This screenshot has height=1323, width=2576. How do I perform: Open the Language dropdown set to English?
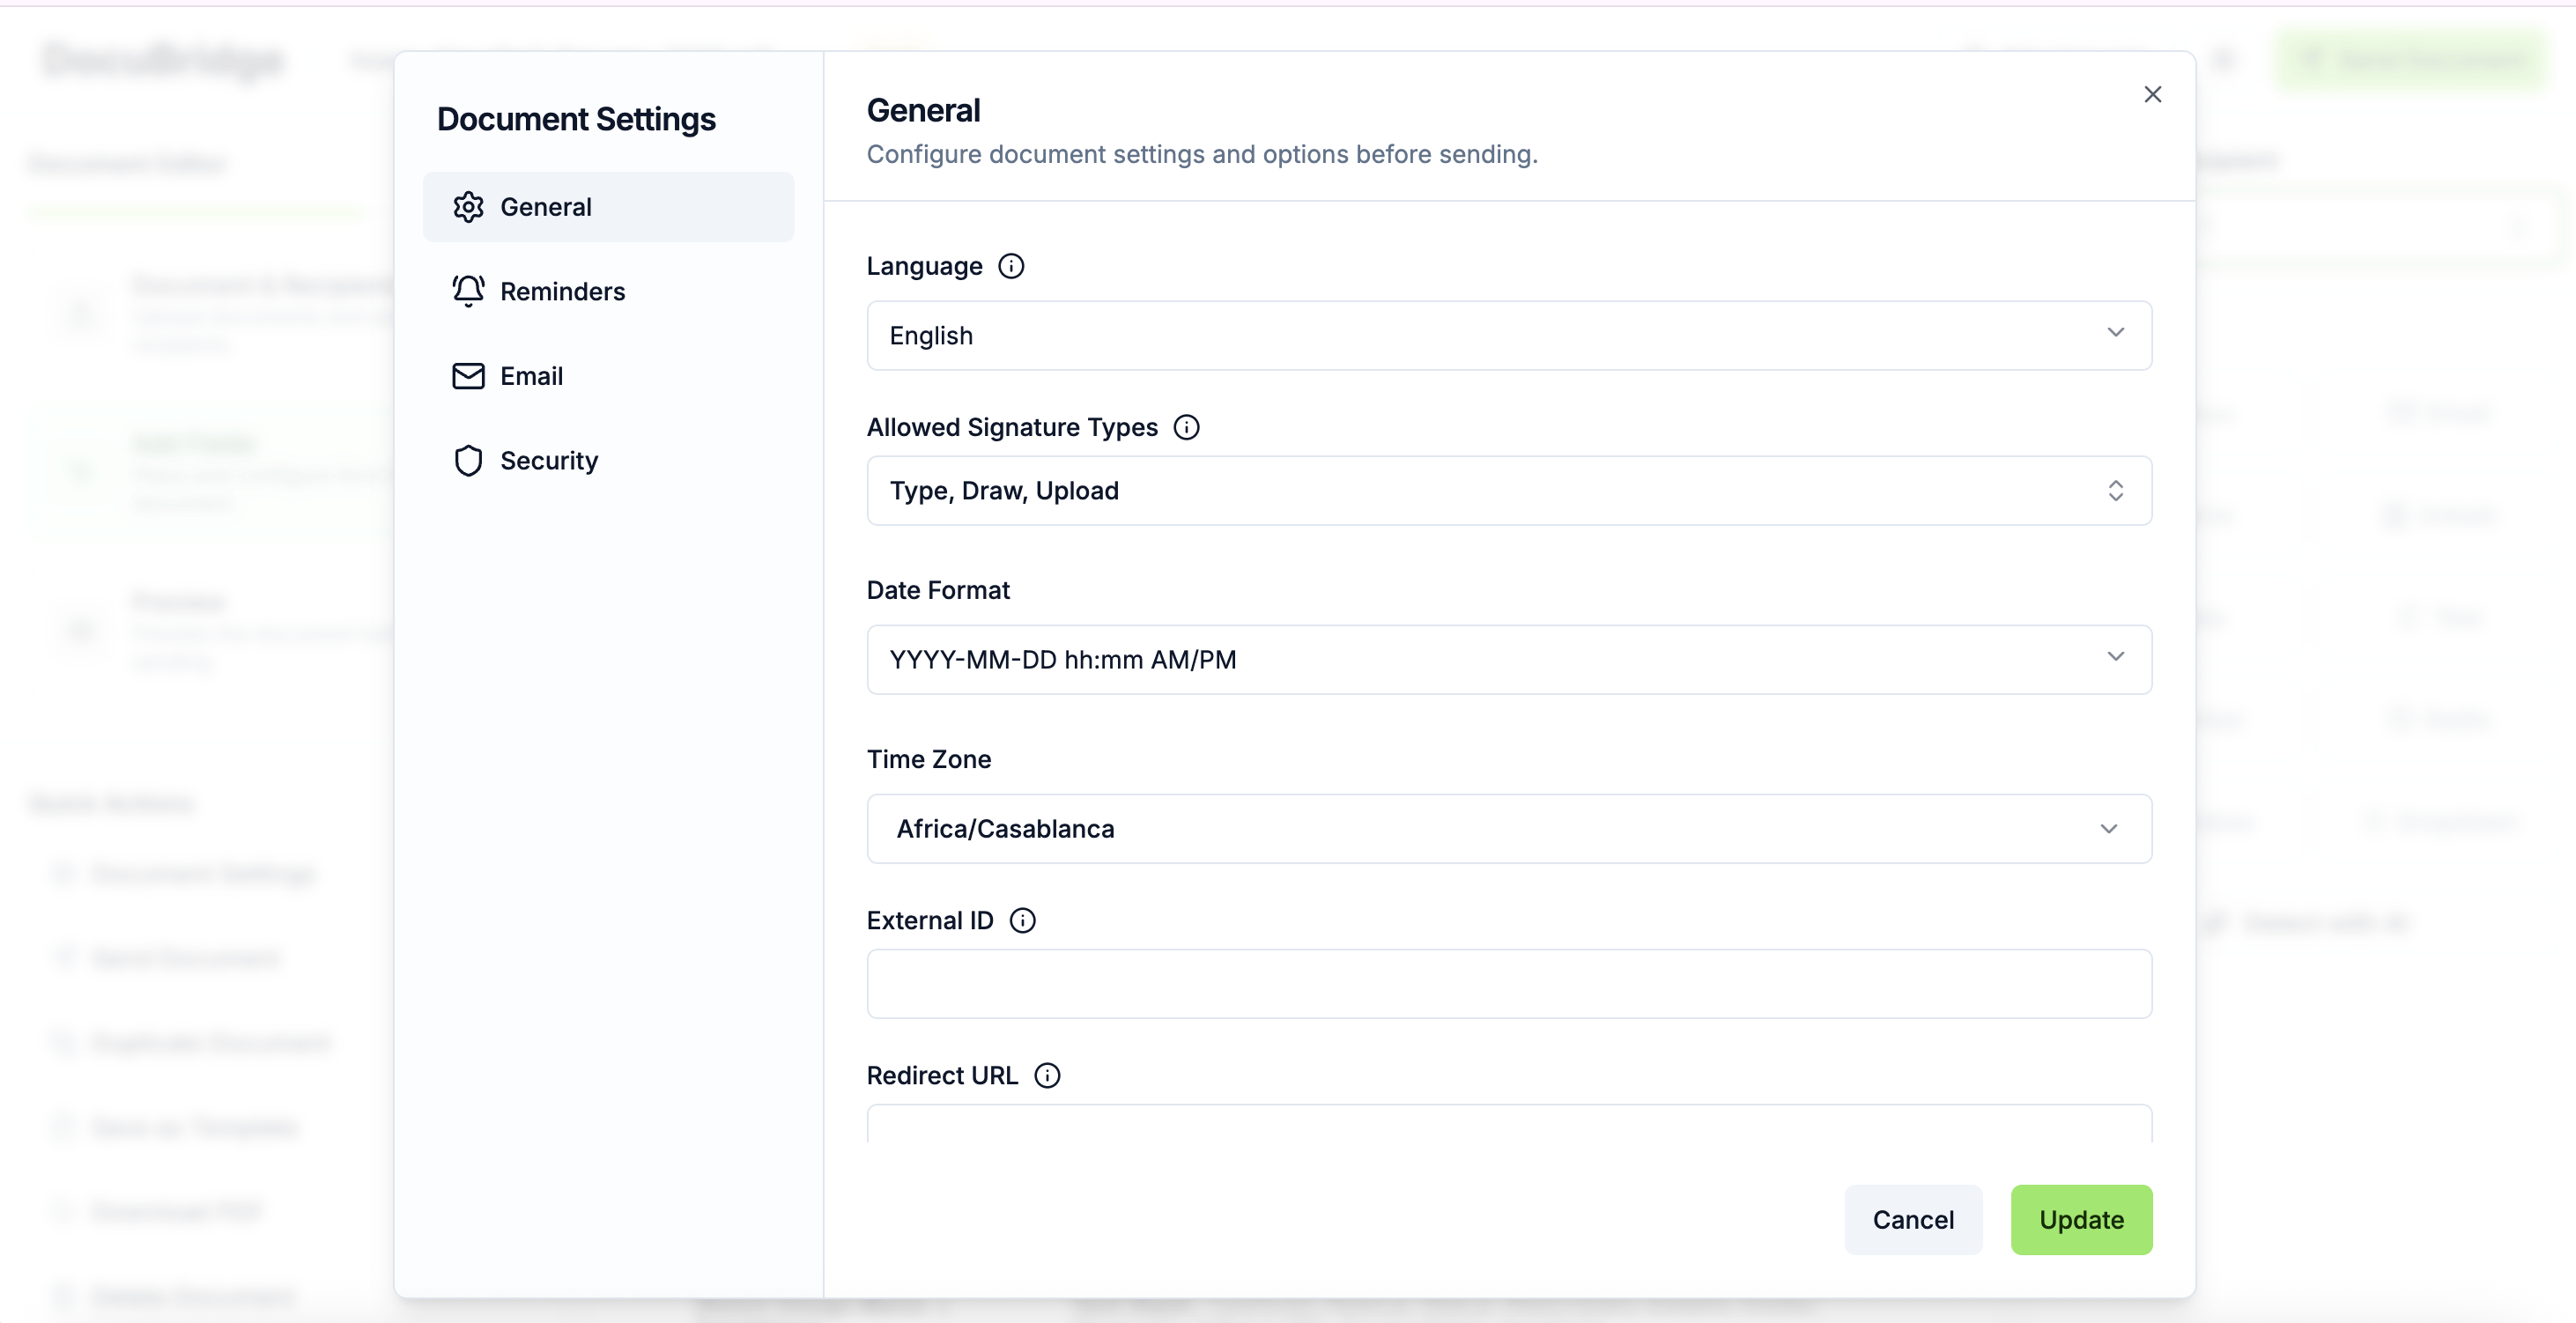[x=1509, y=336]
